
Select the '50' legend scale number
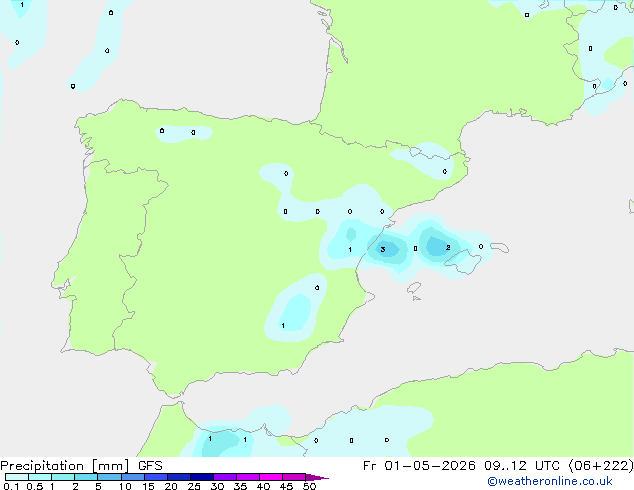click(309, 486)
